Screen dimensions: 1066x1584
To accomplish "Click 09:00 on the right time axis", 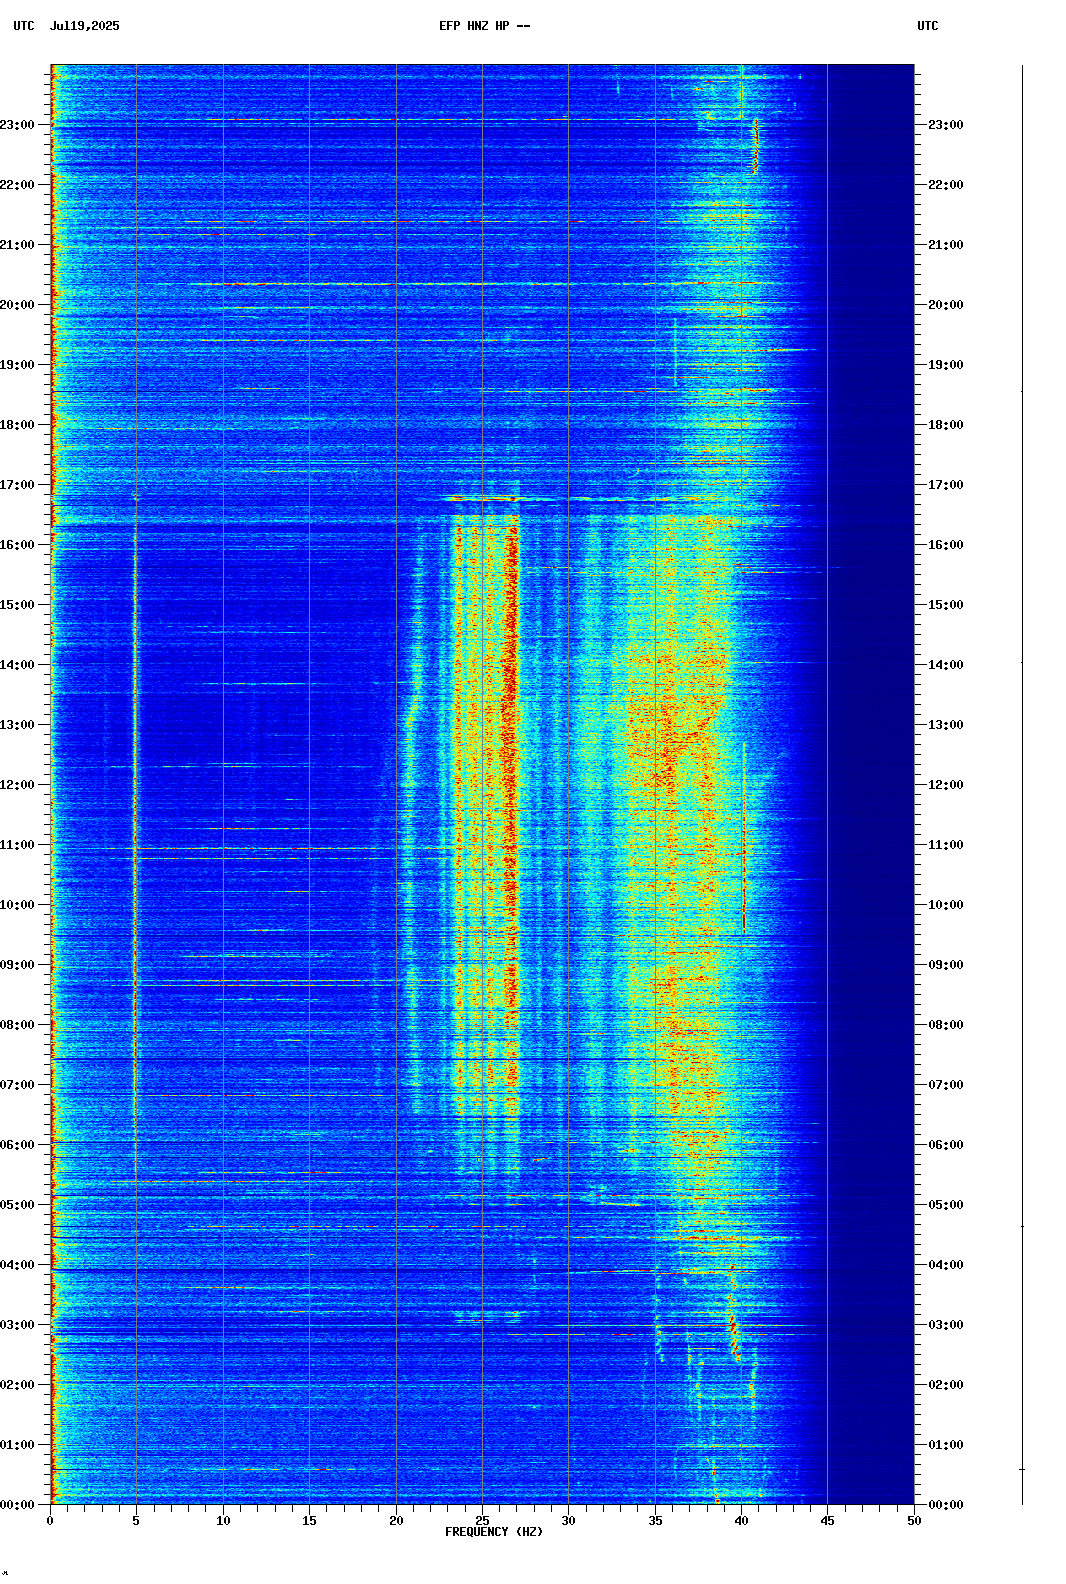I will [946, 965].
